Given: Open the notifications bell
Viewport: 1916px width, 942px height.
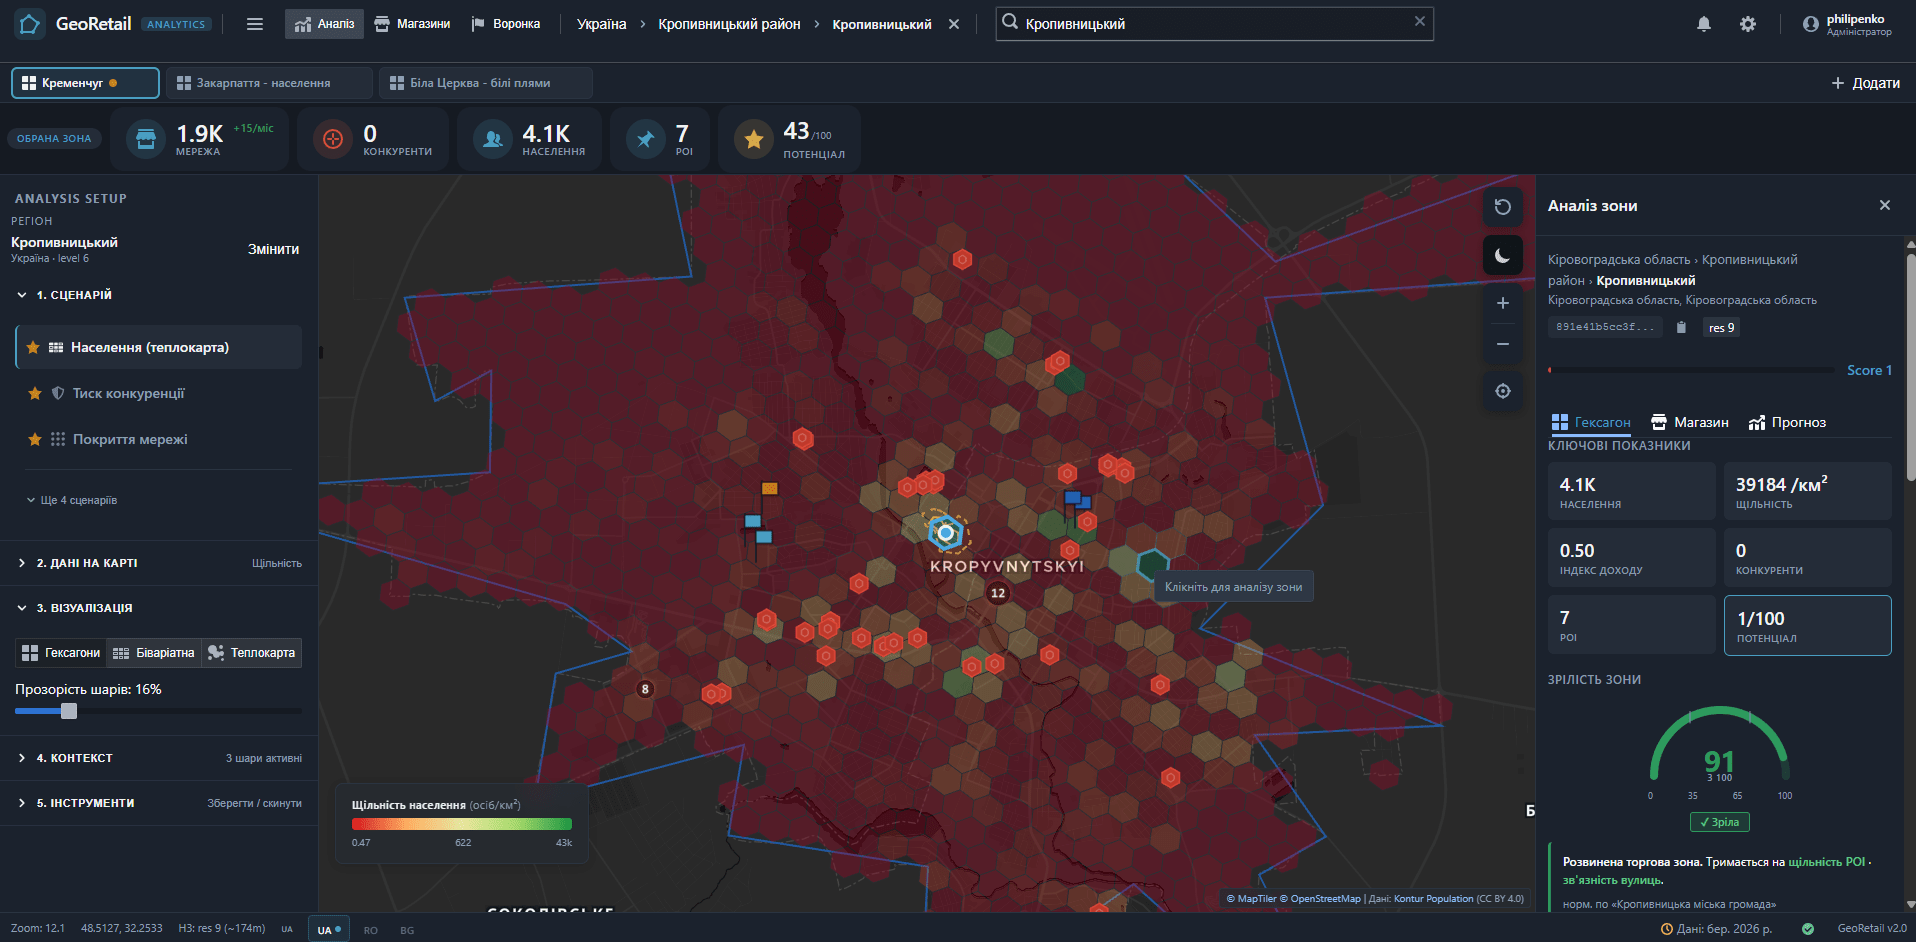Looking at the screenshot, I should pyautogui.click(x=1704, y=24).
